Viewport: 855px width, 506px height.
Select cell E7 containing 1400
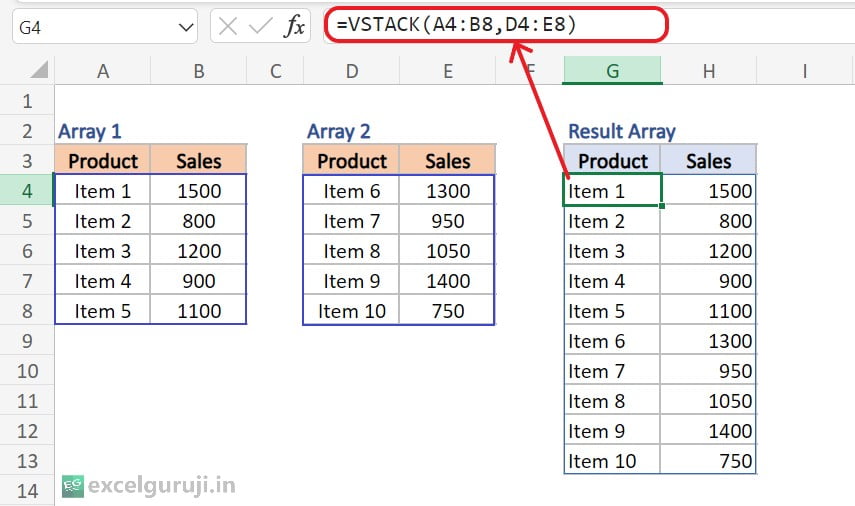448,281
